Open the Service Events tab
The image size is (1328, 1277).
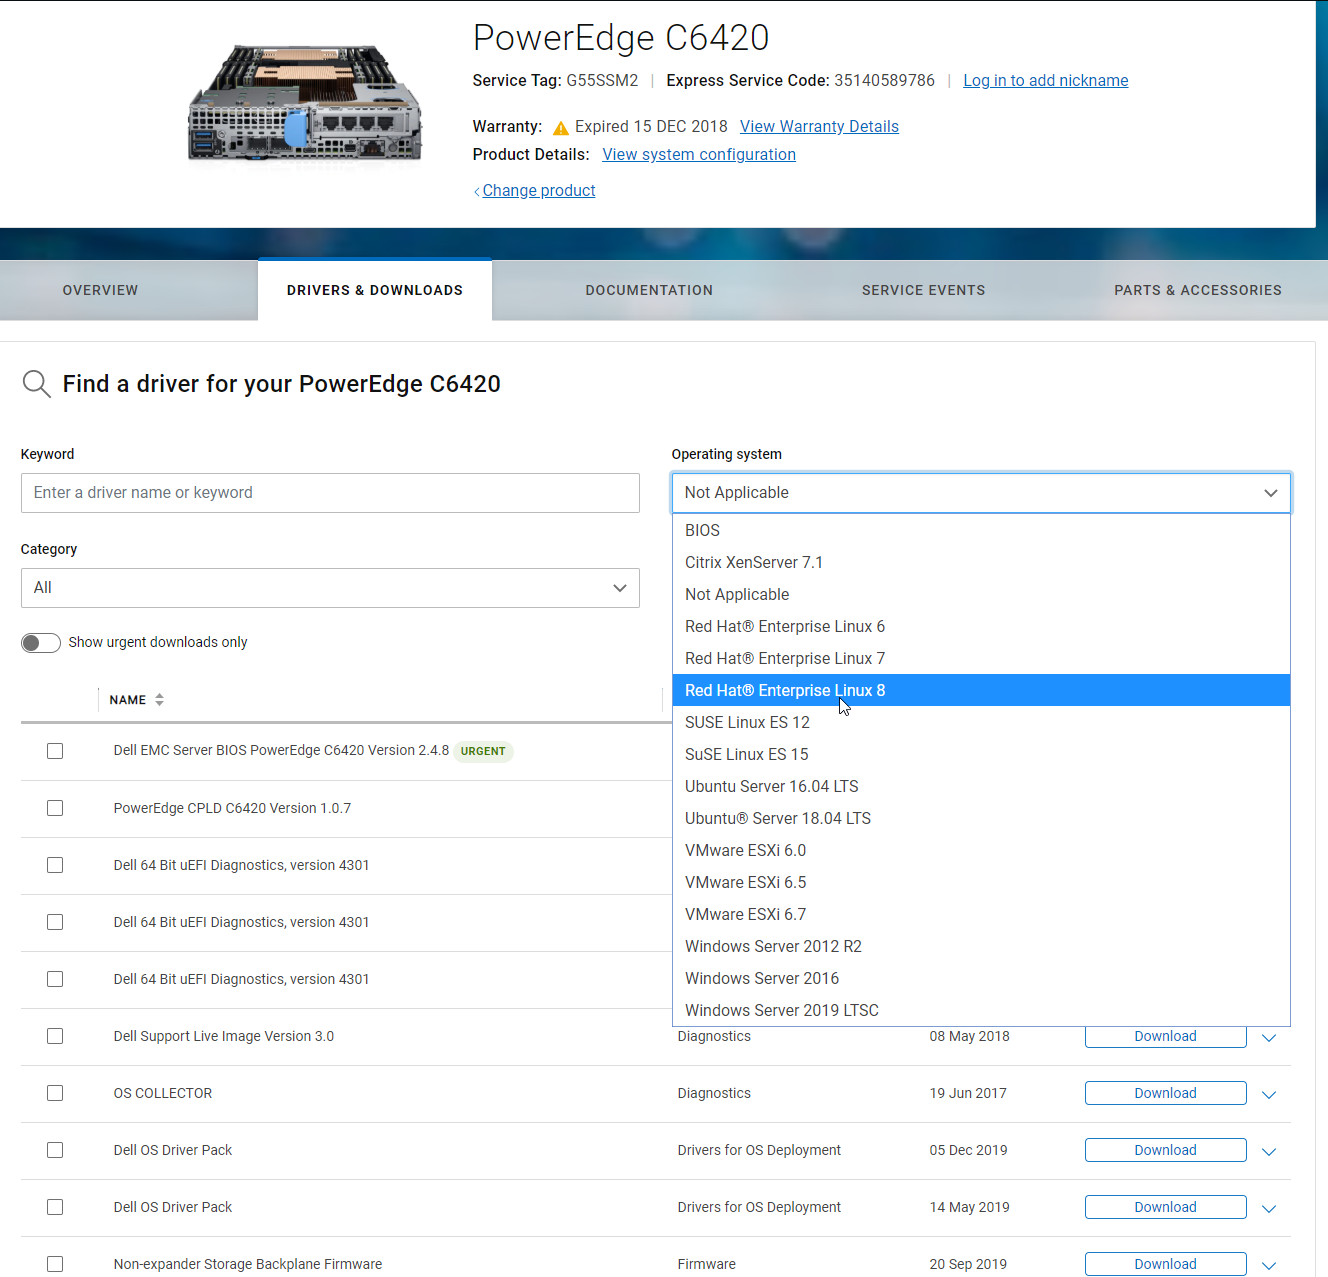click(924, 290)
